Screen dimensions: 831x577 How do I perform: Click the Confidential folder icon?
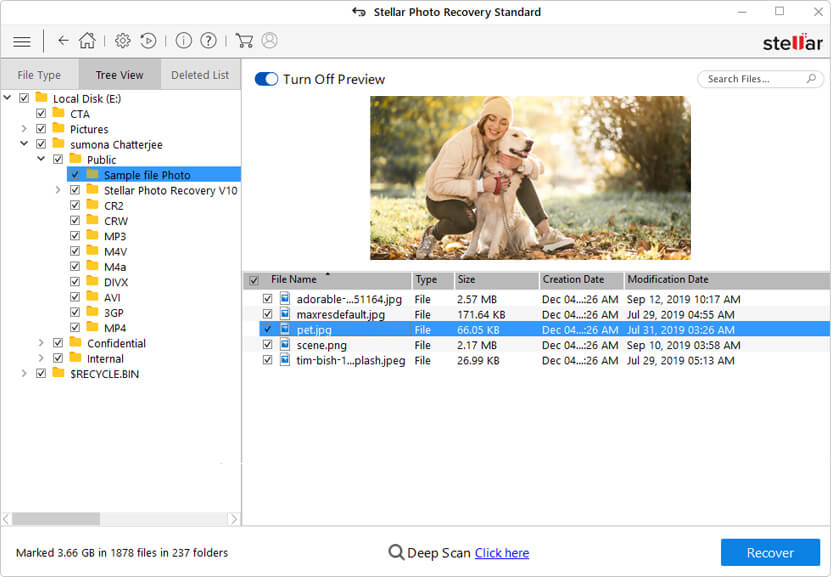tap(75, 342)
